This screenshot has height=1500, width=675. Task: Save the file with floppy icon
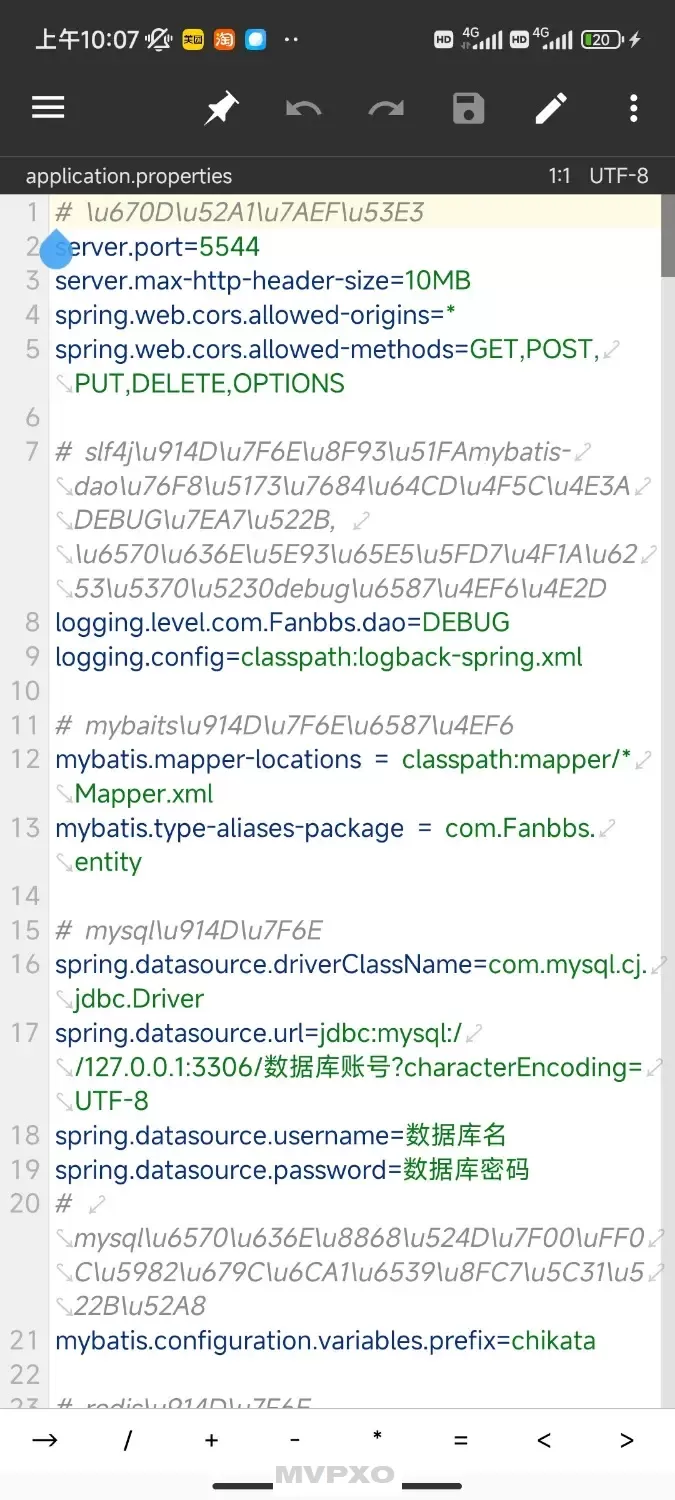468,108
